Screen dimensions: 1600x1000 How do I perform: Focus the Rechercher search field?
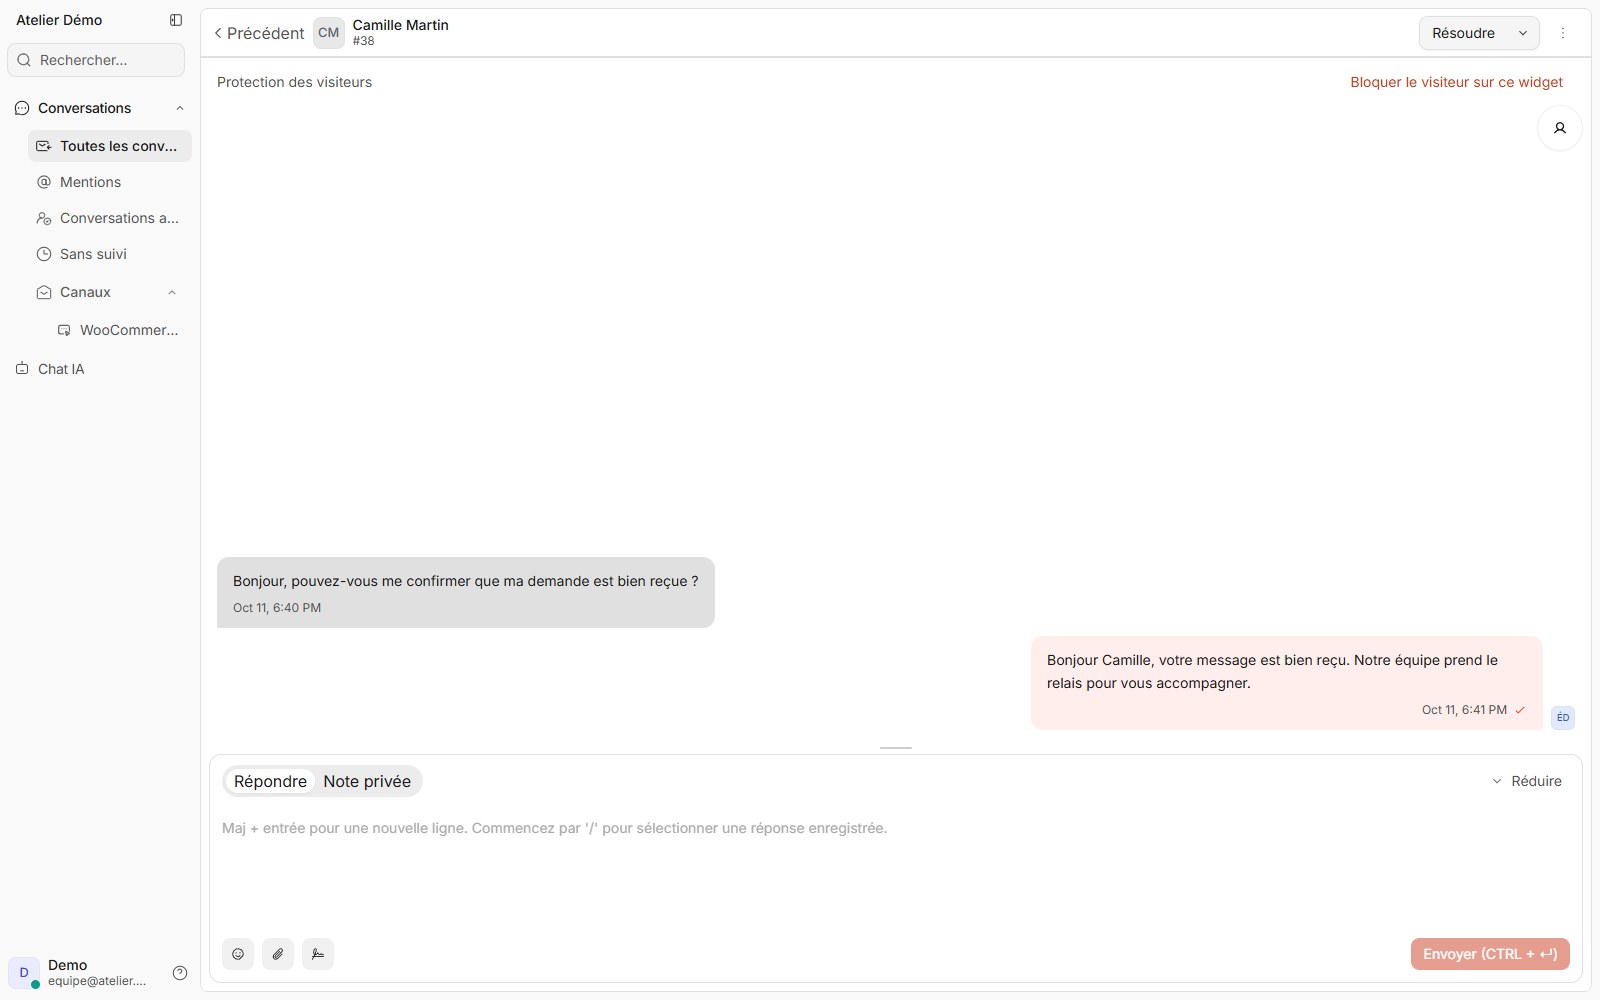[96, 60]
